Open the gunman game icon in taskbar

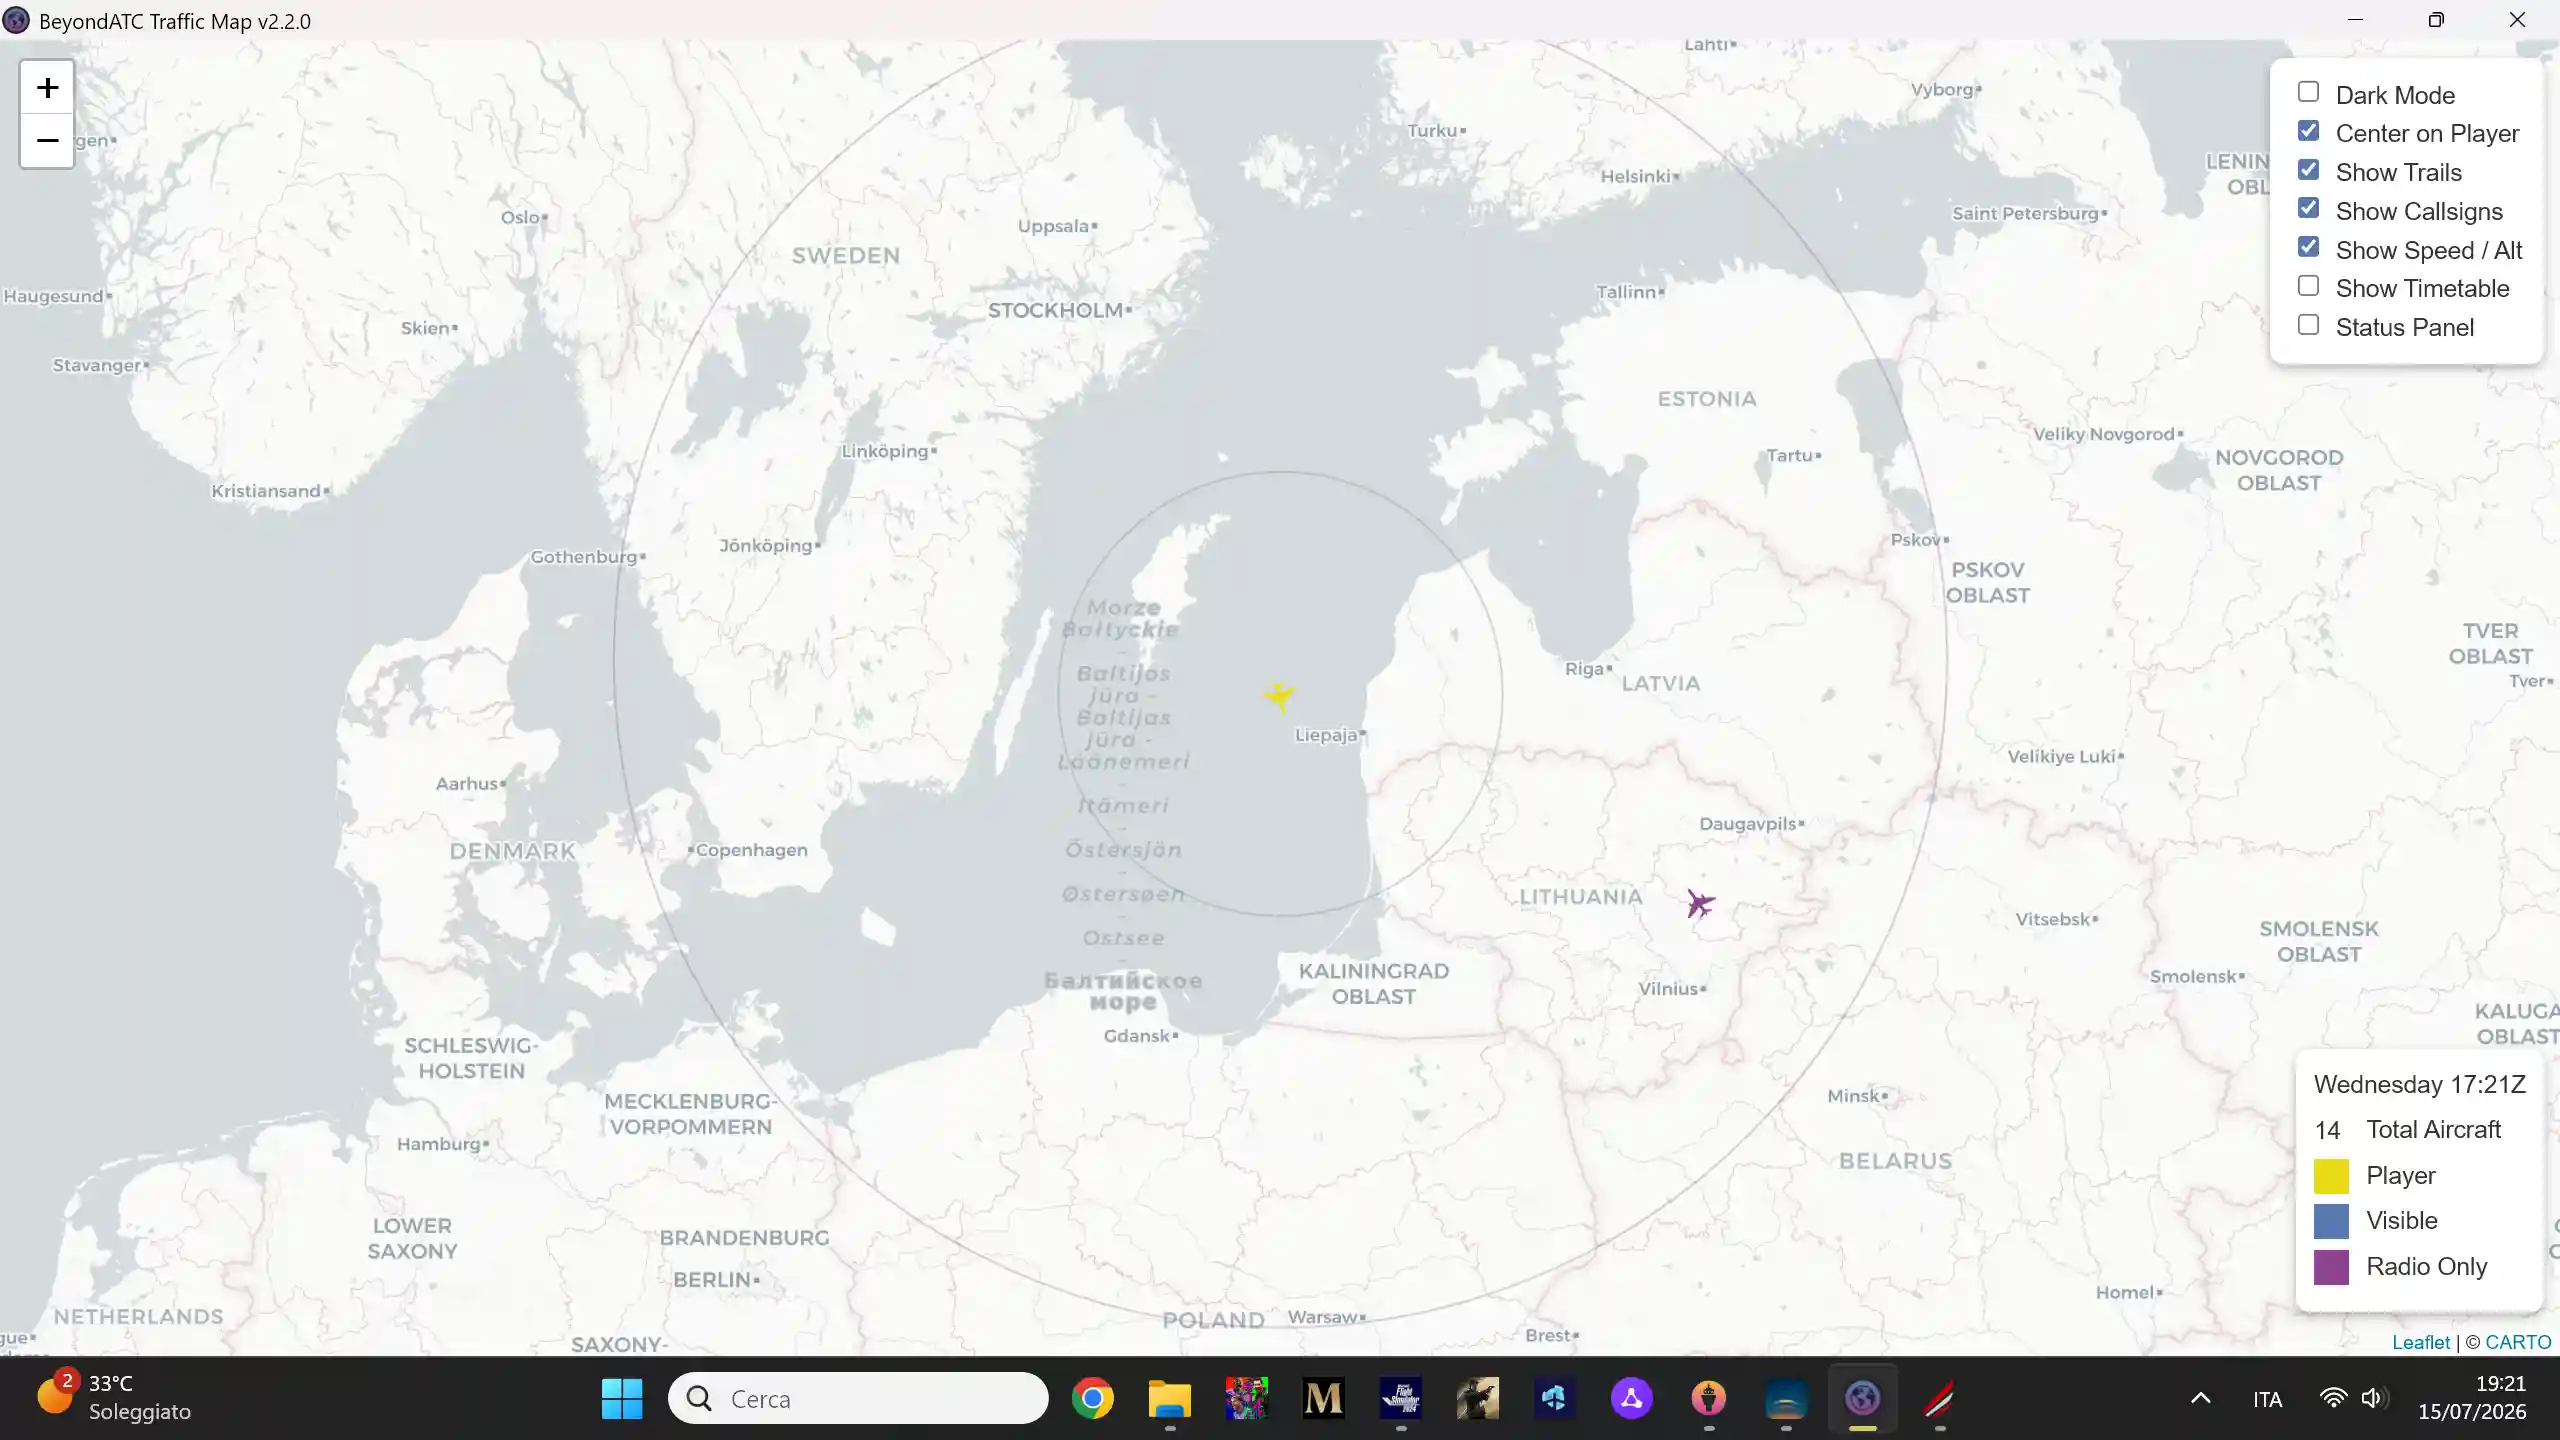pyautogui.click(x=1477, y=1398)
